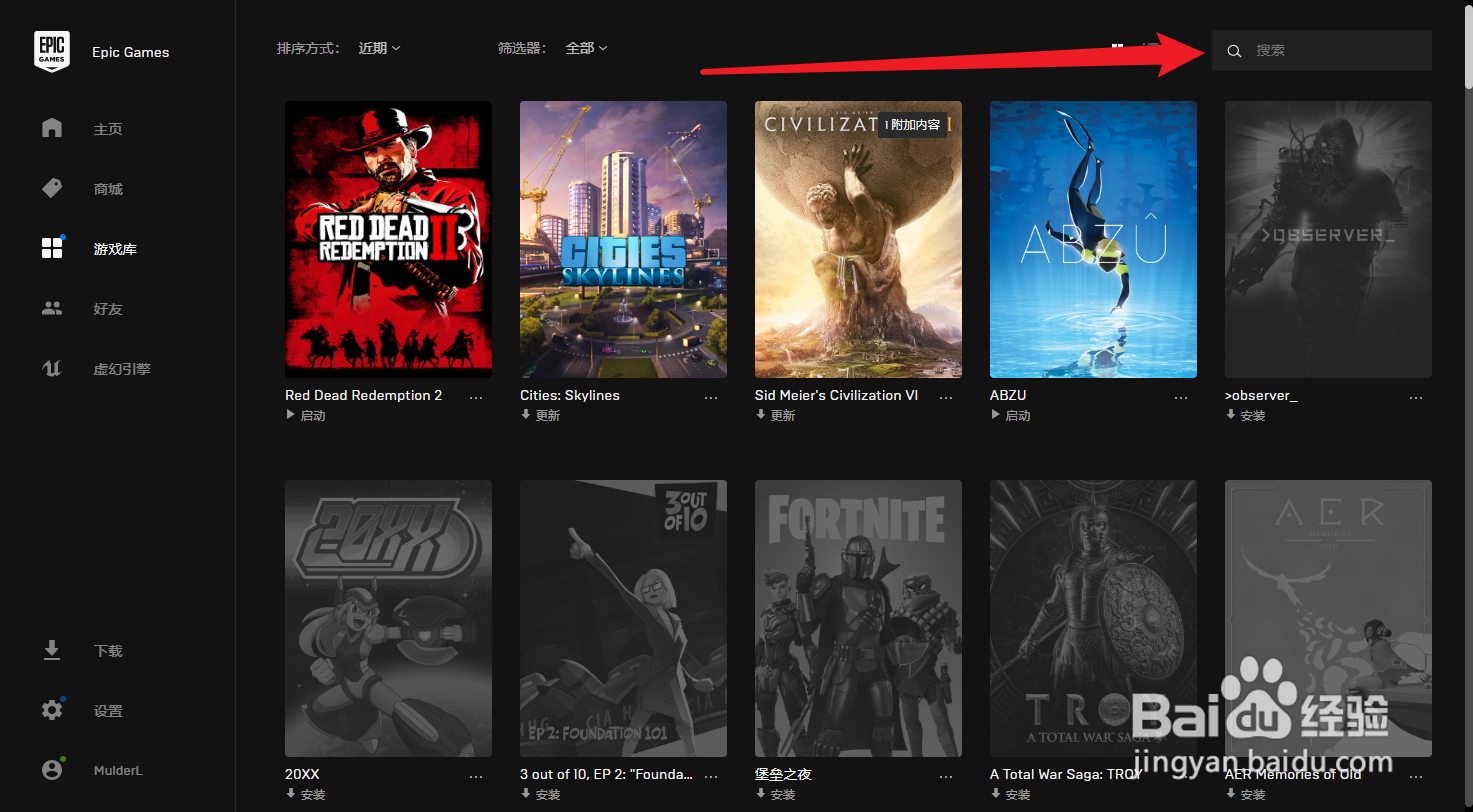
Task: Open the 下载 downloads arrow icon
Action: [52, 651]
